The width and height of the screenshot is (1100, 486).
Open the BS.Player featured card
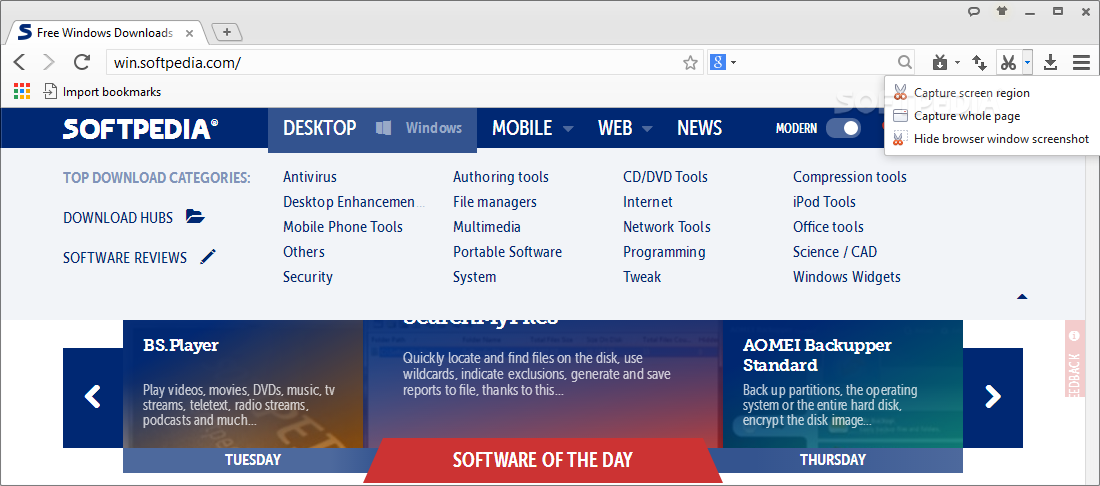243,384
